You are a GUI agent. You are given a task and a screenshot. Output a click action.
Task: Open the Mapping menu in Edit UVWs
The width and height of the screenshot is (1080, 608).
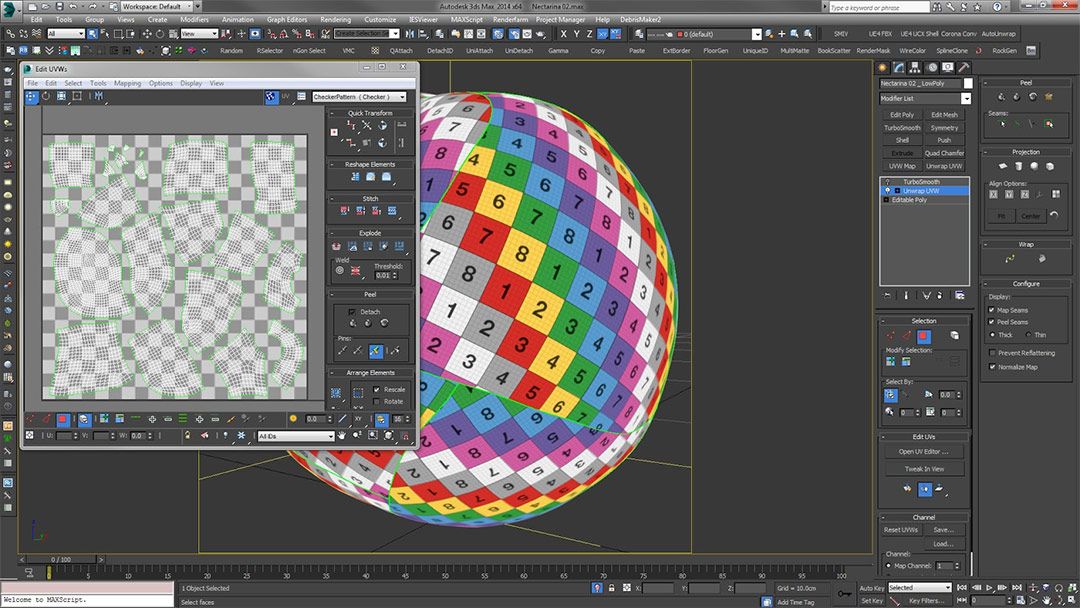coord(127,83)
